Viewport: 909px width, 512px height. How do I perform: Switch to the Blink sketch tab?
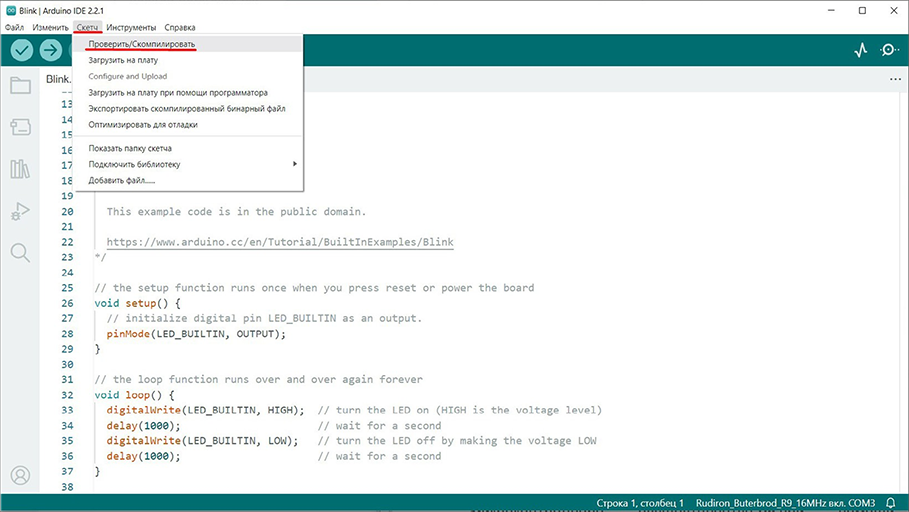click(x=59, y=79)
